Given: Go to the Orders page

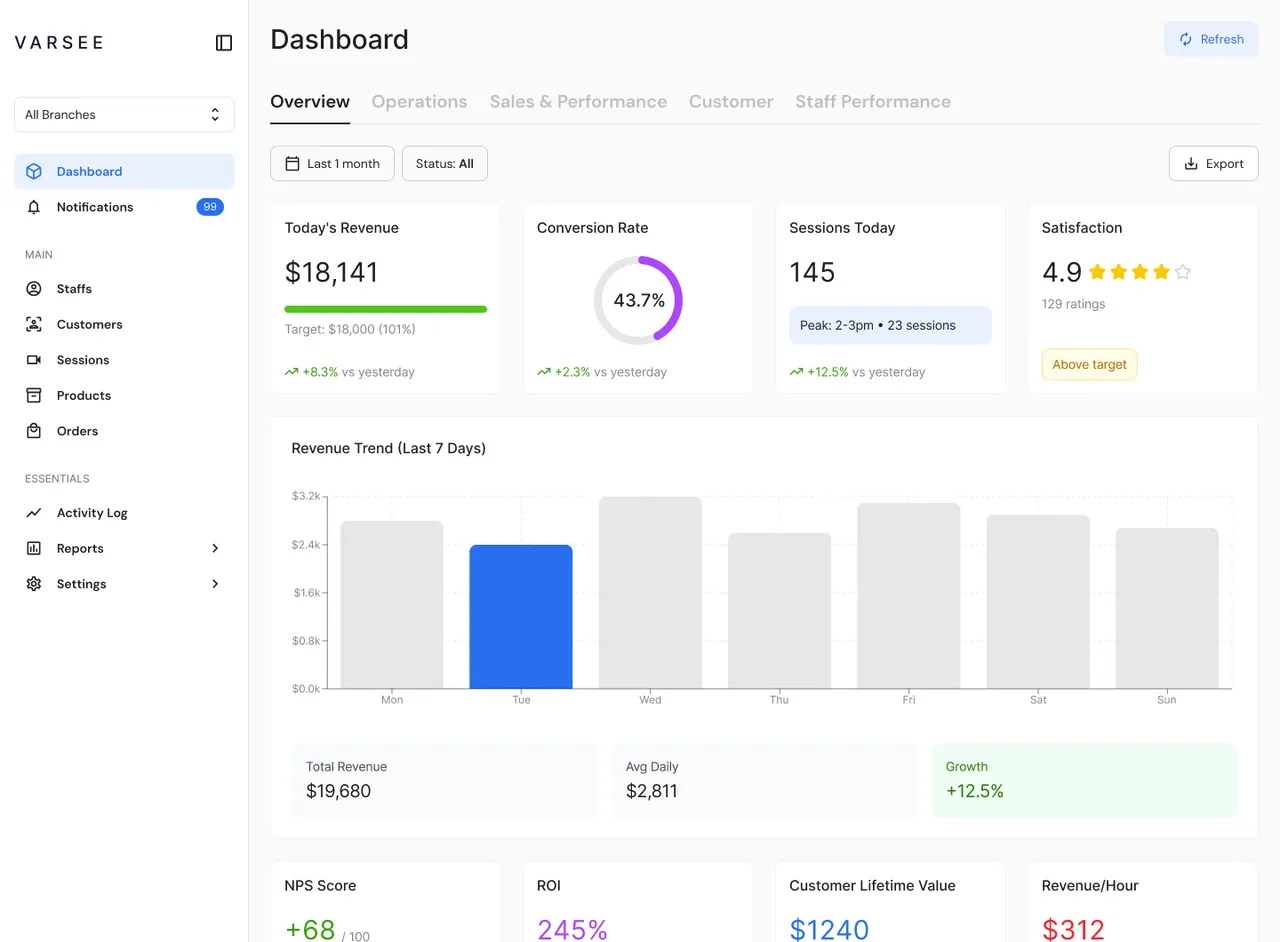Looking at the screenshot, I should click(124, 431).
